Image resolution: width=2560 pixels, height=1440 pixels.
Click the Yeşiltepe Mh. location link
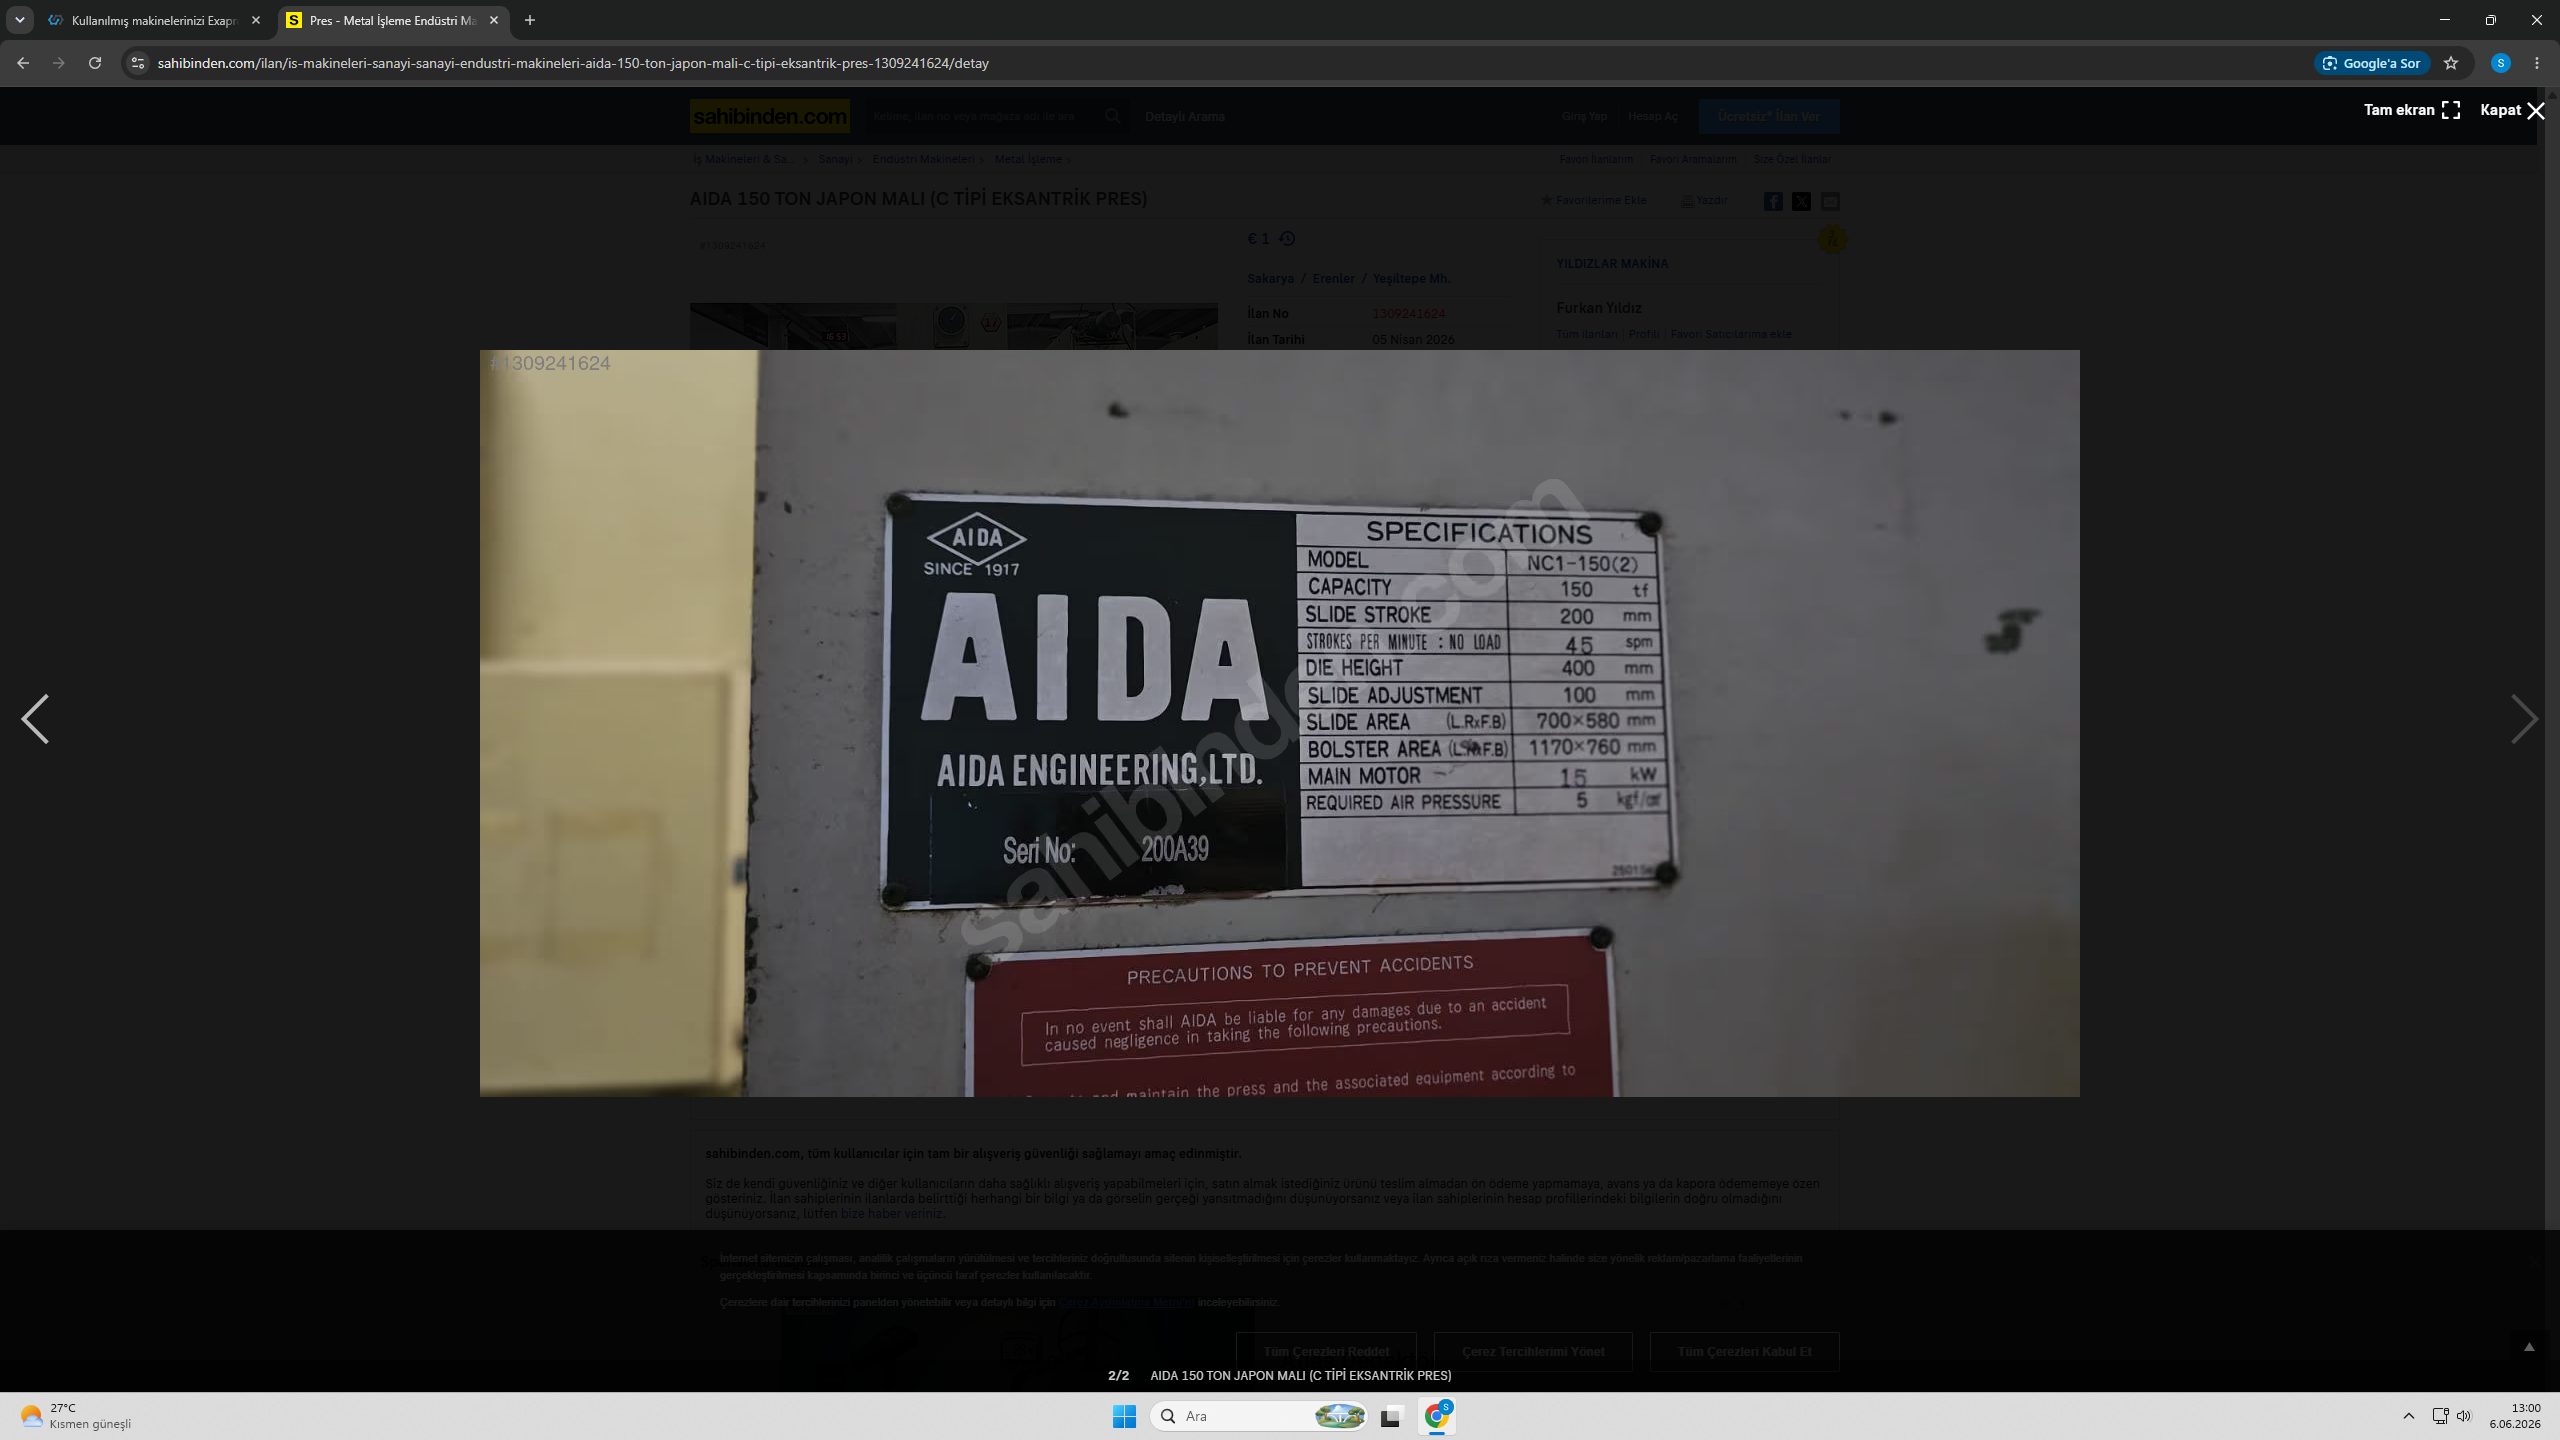1411,279
